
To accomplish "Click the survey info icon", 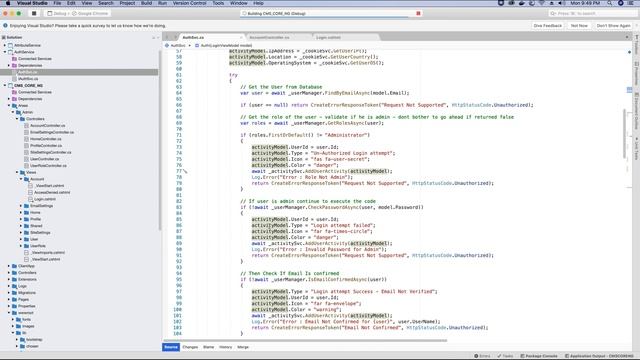I will [5, 25].
